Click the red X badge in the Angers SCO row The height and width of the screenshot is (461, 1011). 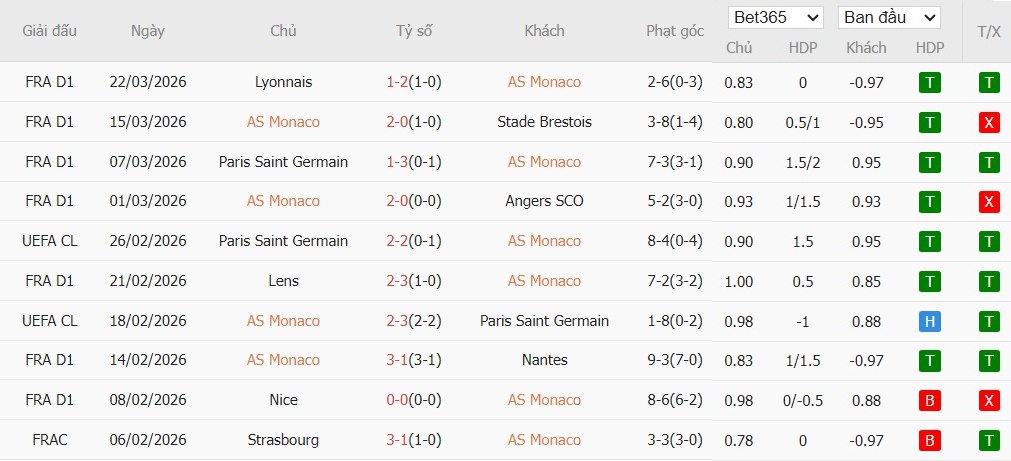(989, 202)
